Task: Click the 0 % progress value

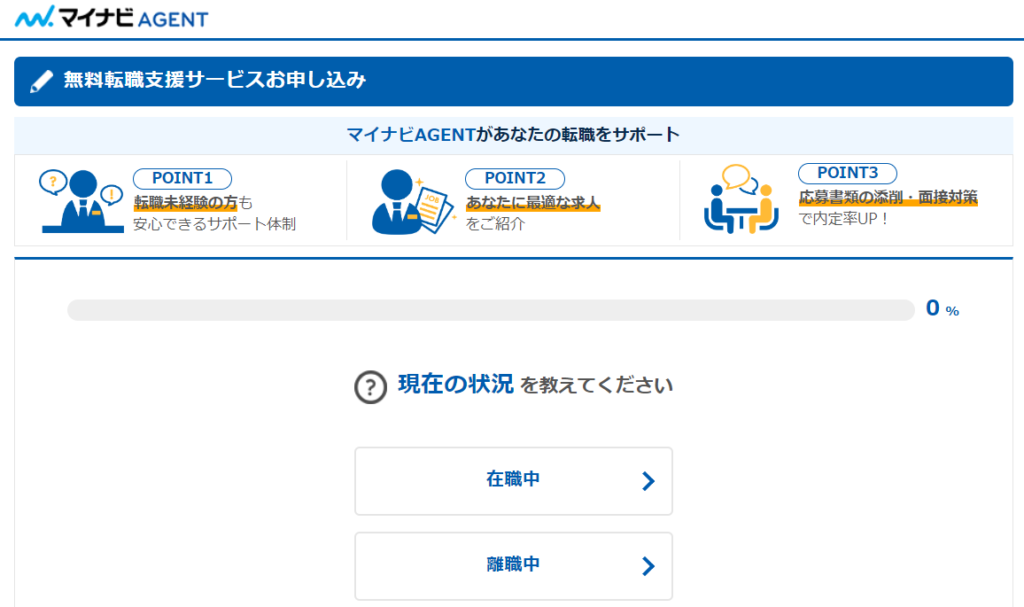Action: [x=942, y=308]
